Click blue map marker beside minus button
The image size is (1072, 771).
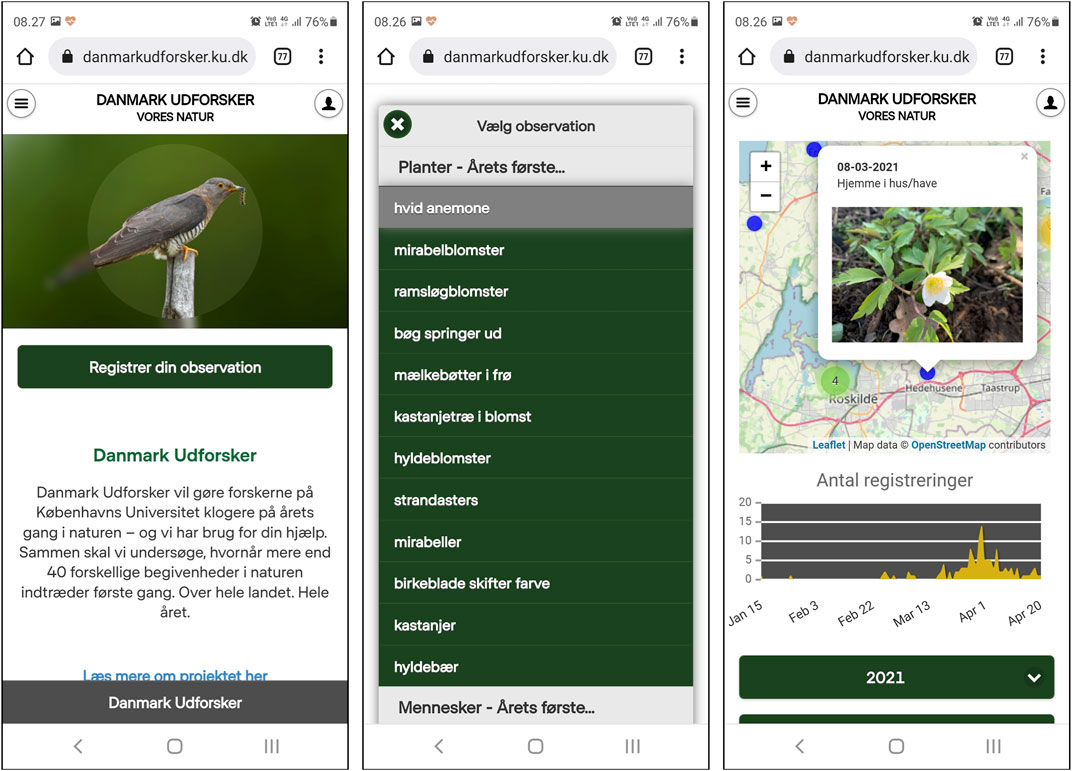click(x=755, y=223)
